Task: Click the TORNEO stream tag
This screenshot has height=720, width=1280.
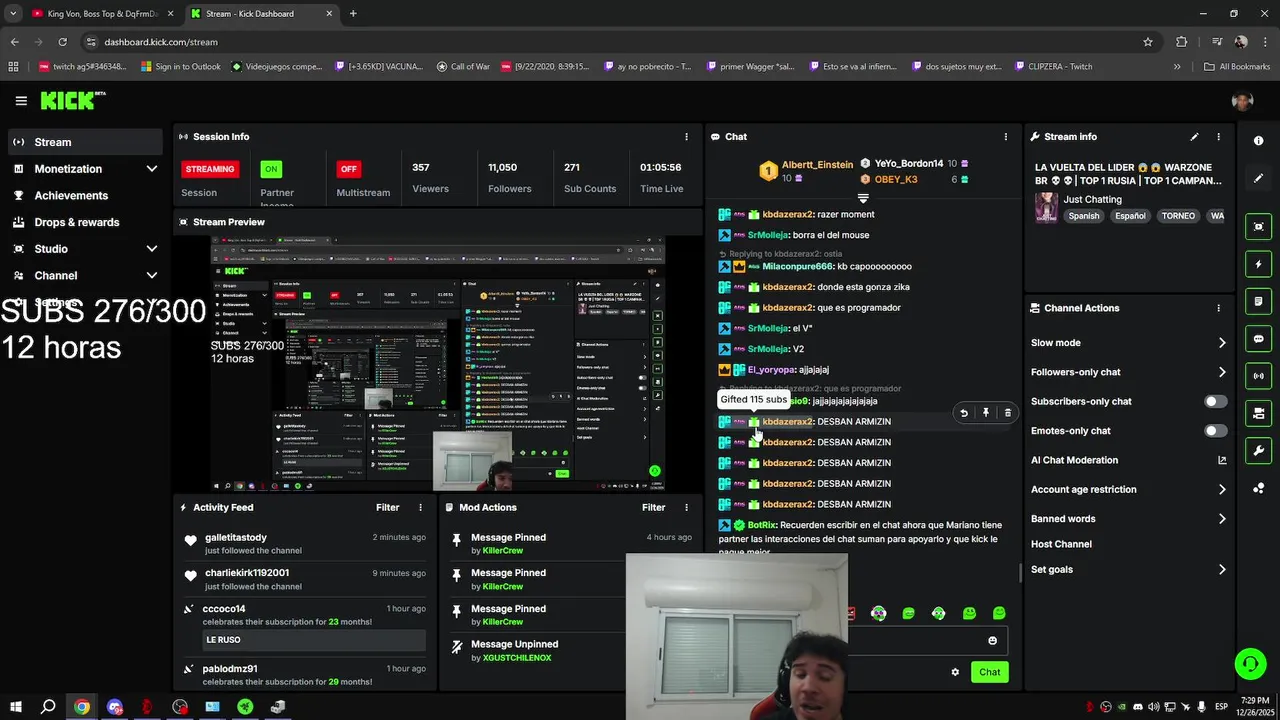Action: click(1178, 216)
